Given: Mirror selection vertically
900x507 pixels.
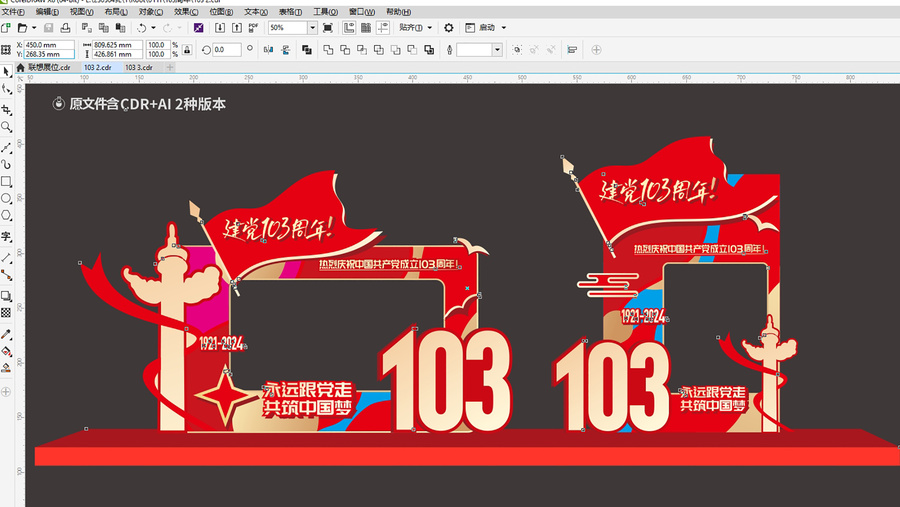Looking at the screenshot, I should pos(285,50).
